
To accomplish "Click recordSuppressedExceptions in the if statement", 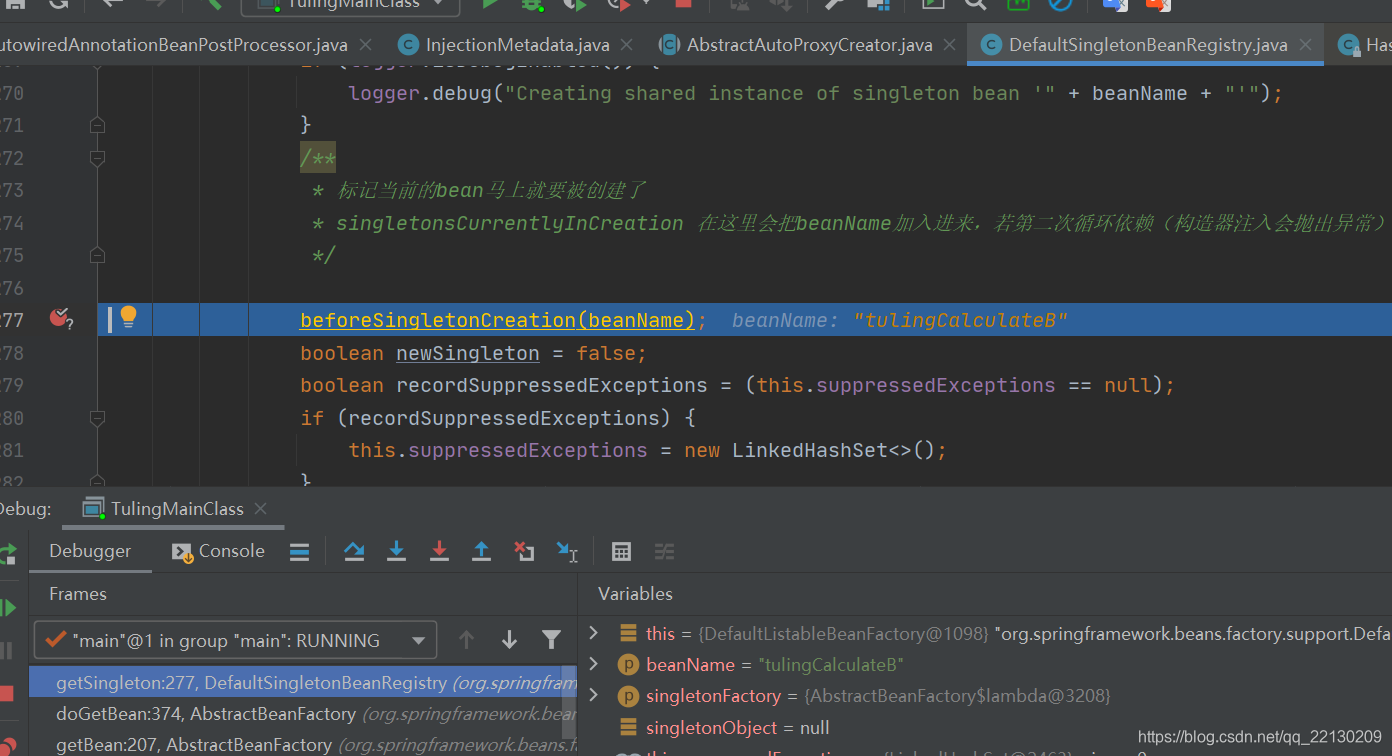I will coord(503,418).
